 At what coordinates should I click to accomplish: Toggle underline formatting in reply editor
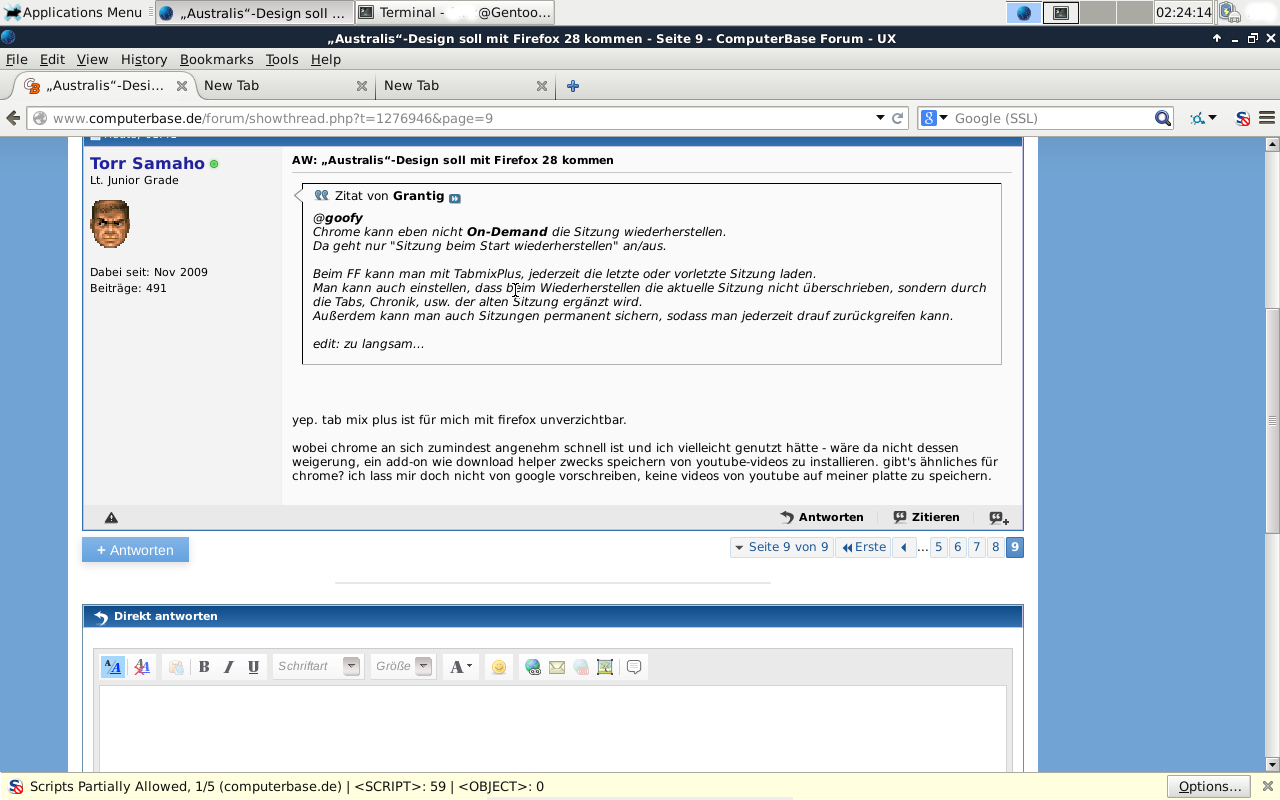tap(253, 667)
